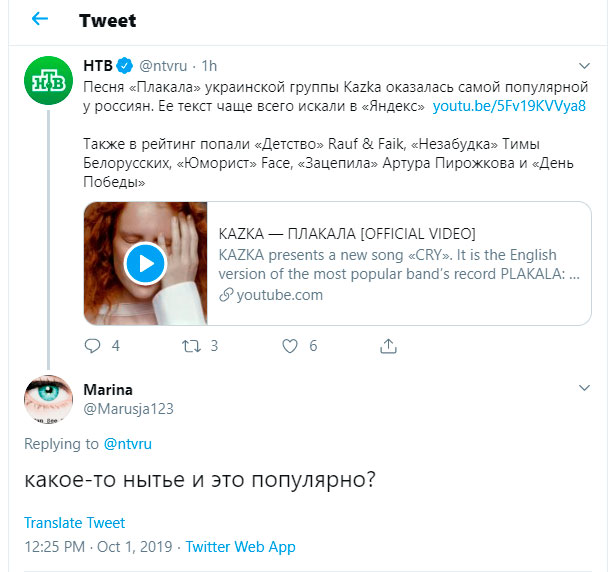Click the @ntvru reply mention
Viewport: 610px width, 572px height.
128,444
